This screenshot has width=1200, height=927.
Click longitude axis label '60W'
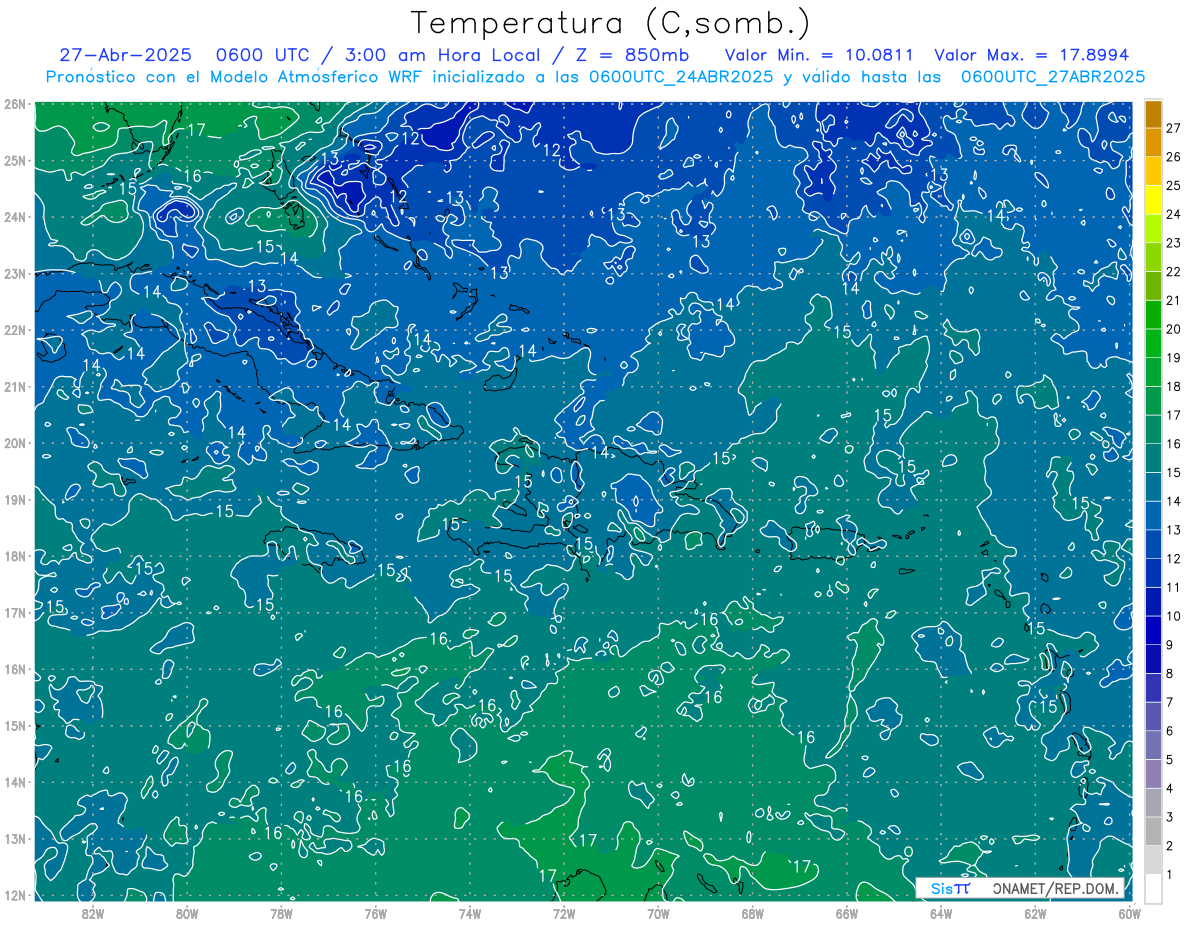pos(1128,912)
